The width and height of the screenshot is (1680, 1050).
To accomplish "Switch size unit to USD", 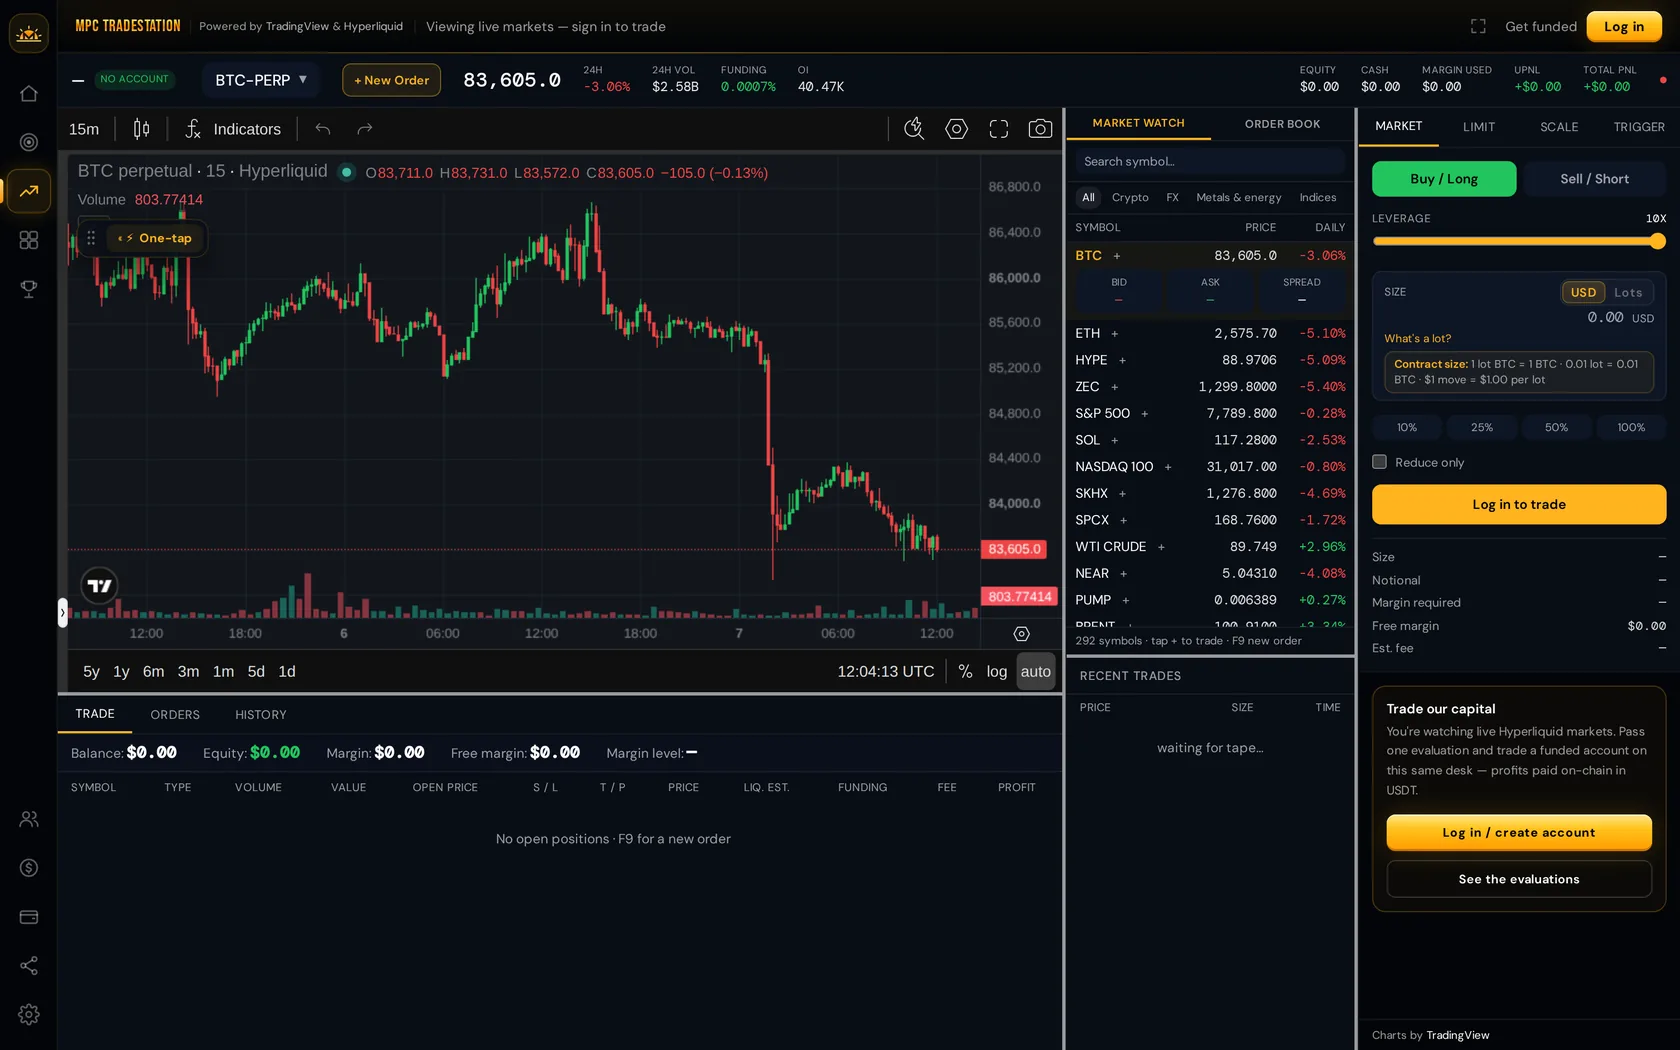I will pyautogui.click(x=1583, y=292).
